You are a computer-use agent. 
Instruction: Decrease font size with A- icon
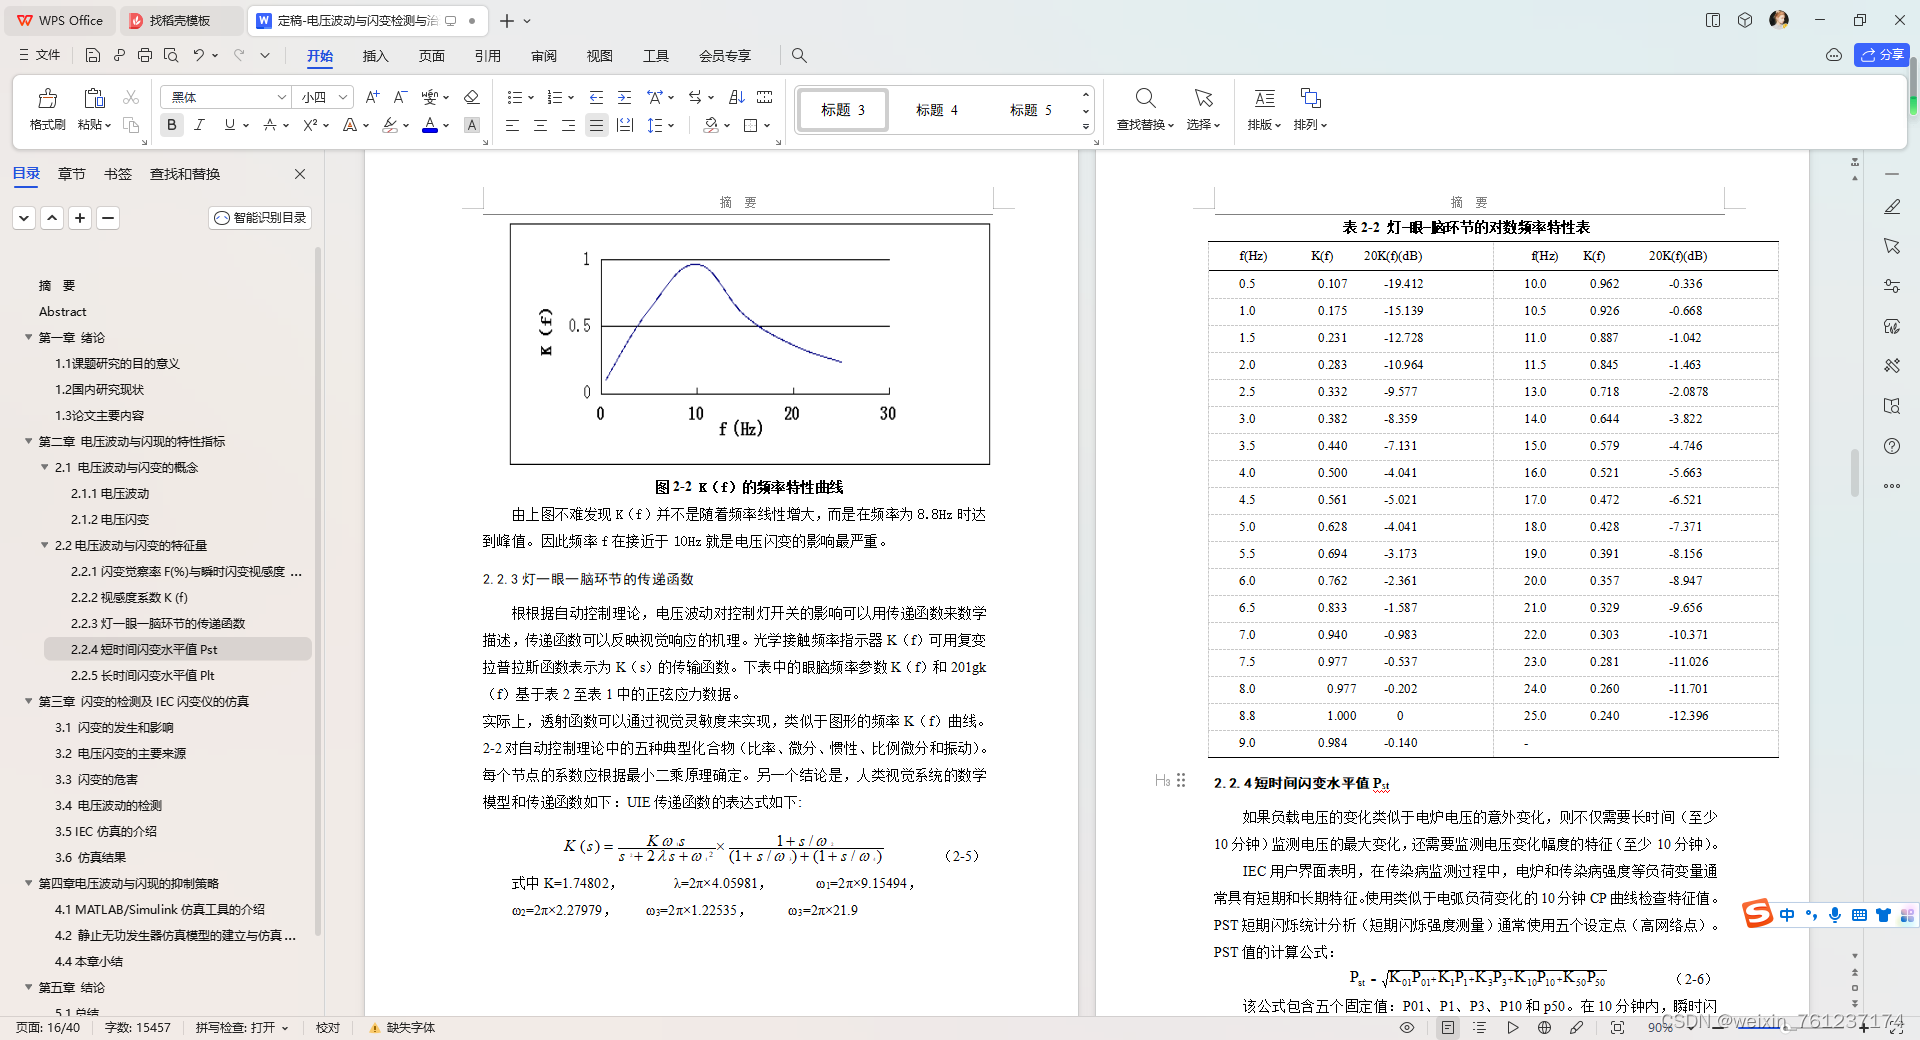coord(400,97)
